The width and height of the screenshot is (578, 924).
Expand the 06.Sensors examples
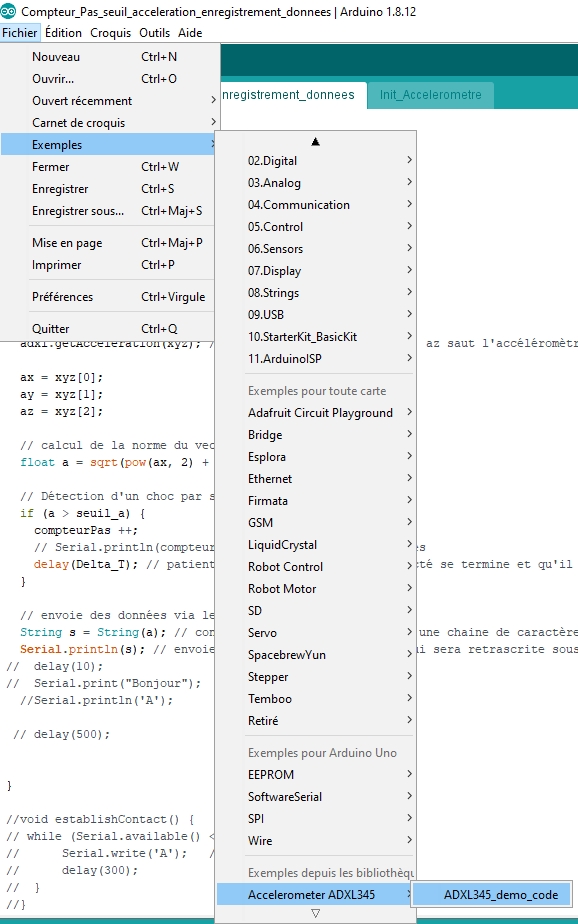click(x=316, y=249)
